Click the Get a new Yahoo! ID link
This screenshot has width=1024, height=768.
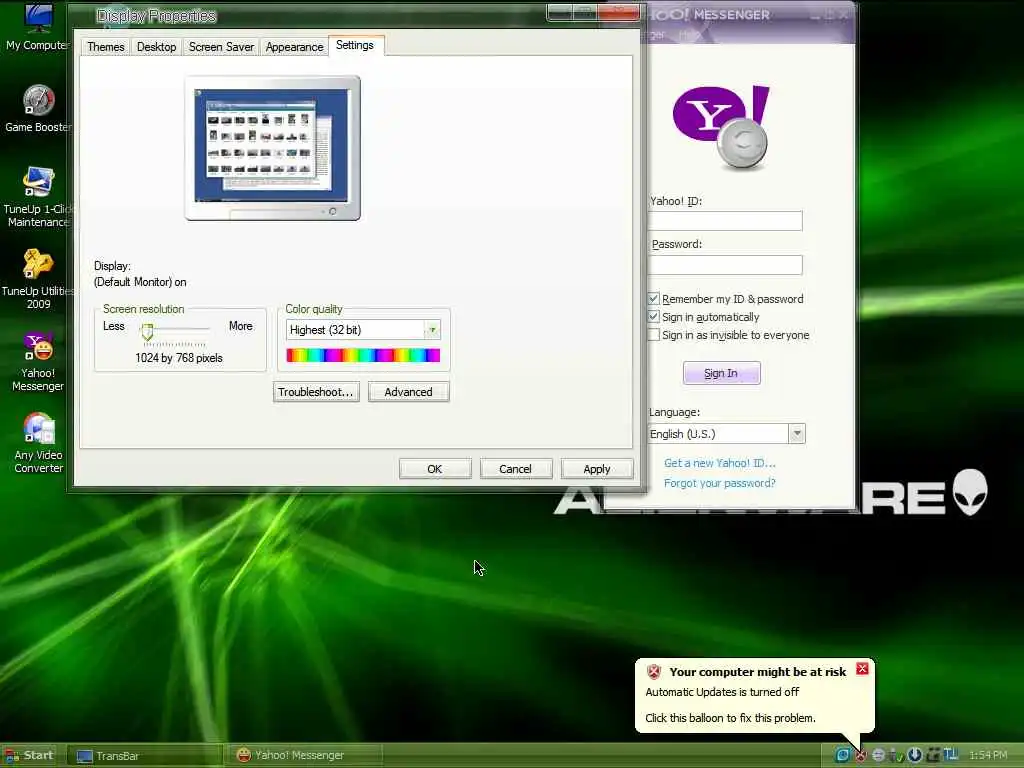click(x=720, y=463)
